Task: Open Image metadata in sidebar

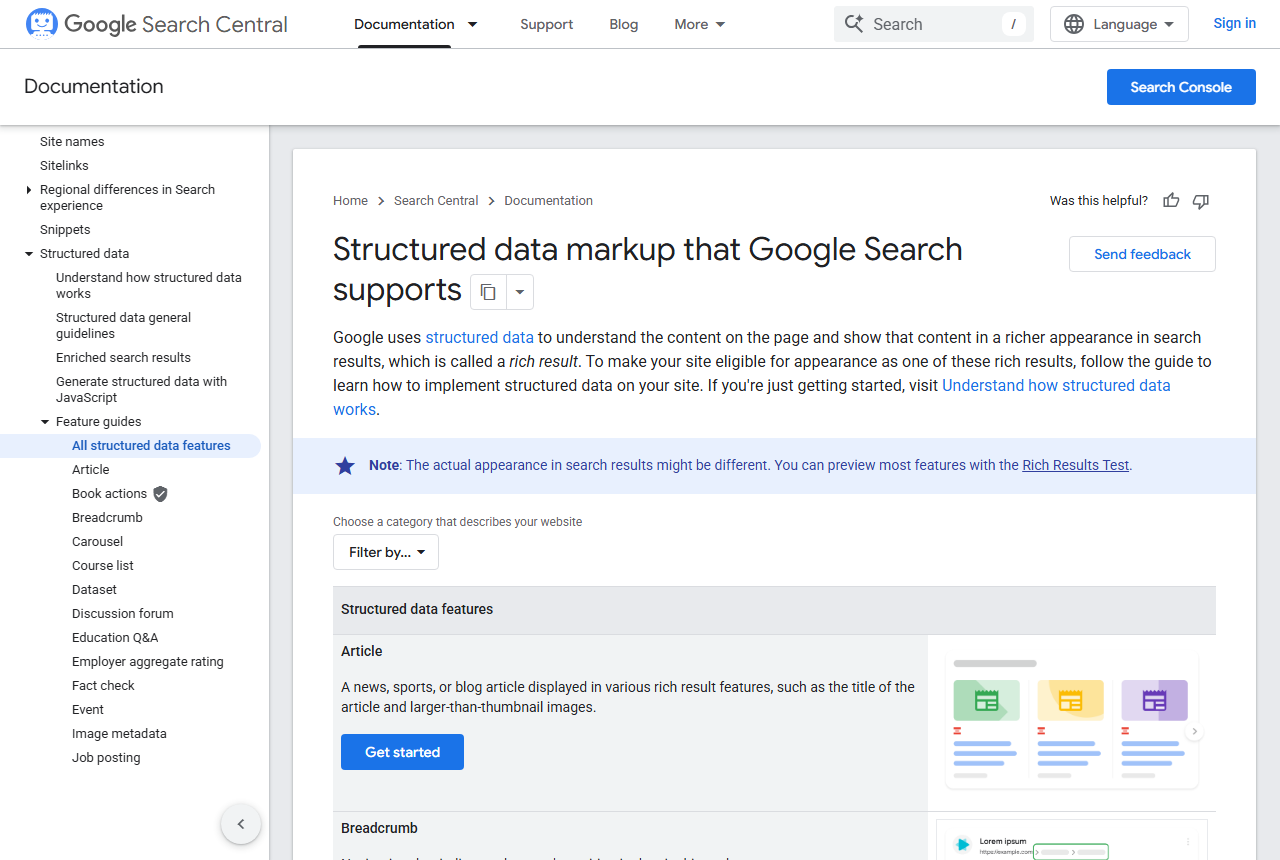Action: (x=119, y=734)
